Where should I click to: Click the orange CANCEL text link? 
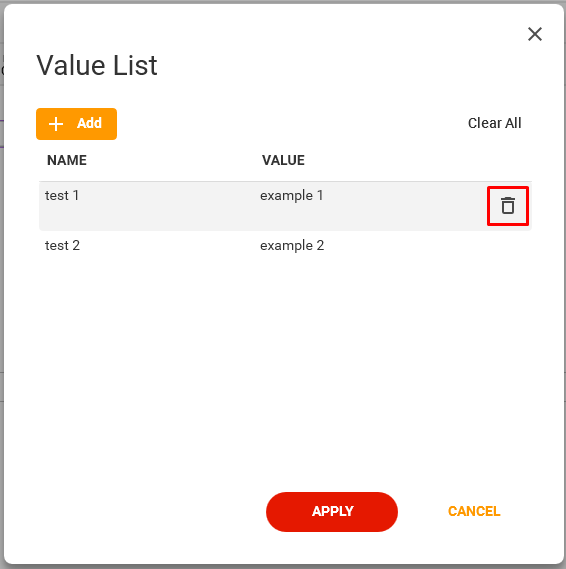click(474, 511)
